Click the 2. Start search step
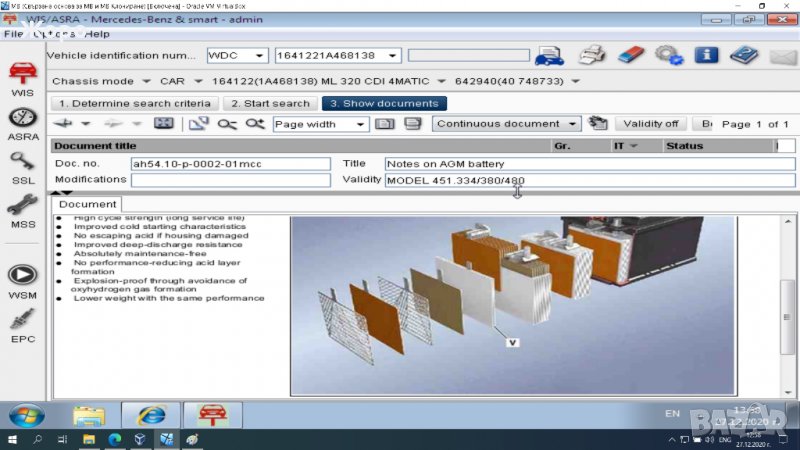Image resolution: width=800 pixels, height=450 pixels. pyautogui.click(x=269, y=103)
